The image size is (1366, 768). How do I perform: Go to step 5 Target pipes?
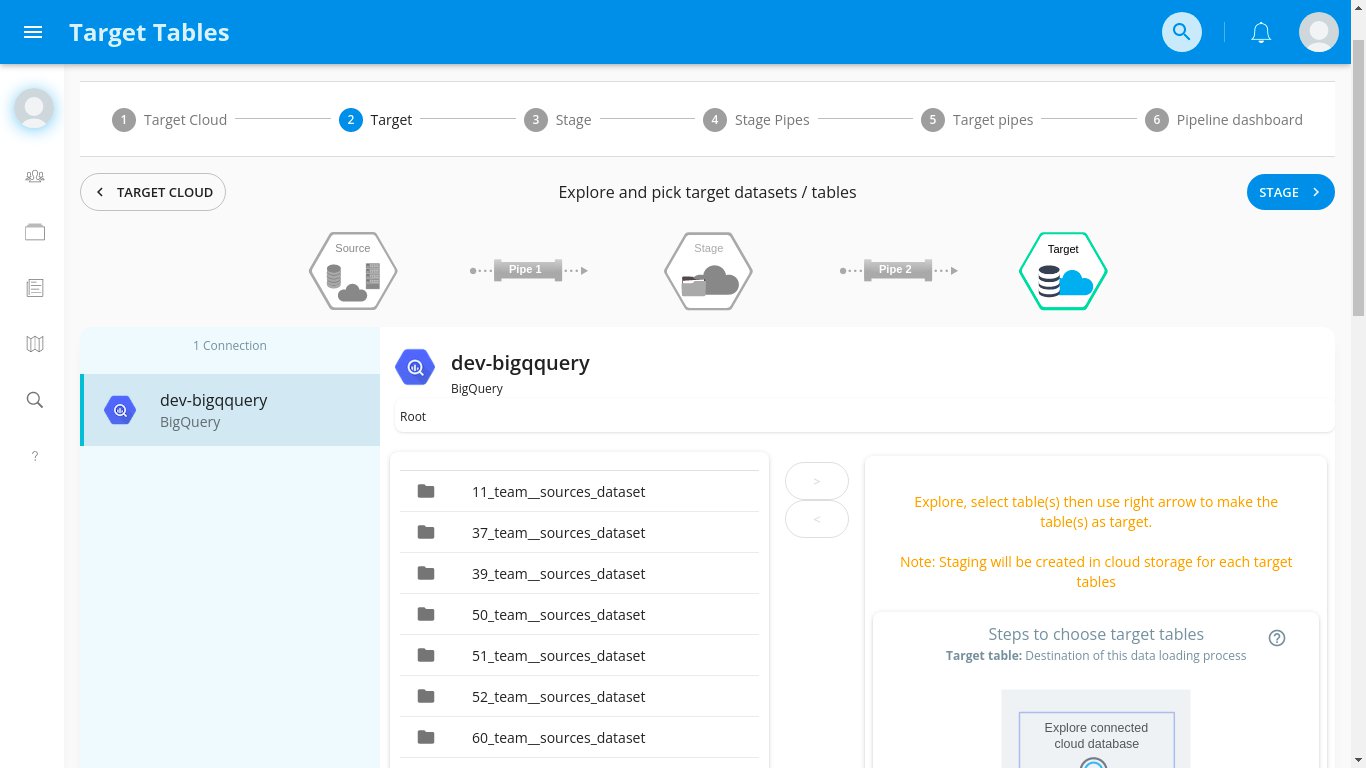pyautogui.click(x=978, y=120)
